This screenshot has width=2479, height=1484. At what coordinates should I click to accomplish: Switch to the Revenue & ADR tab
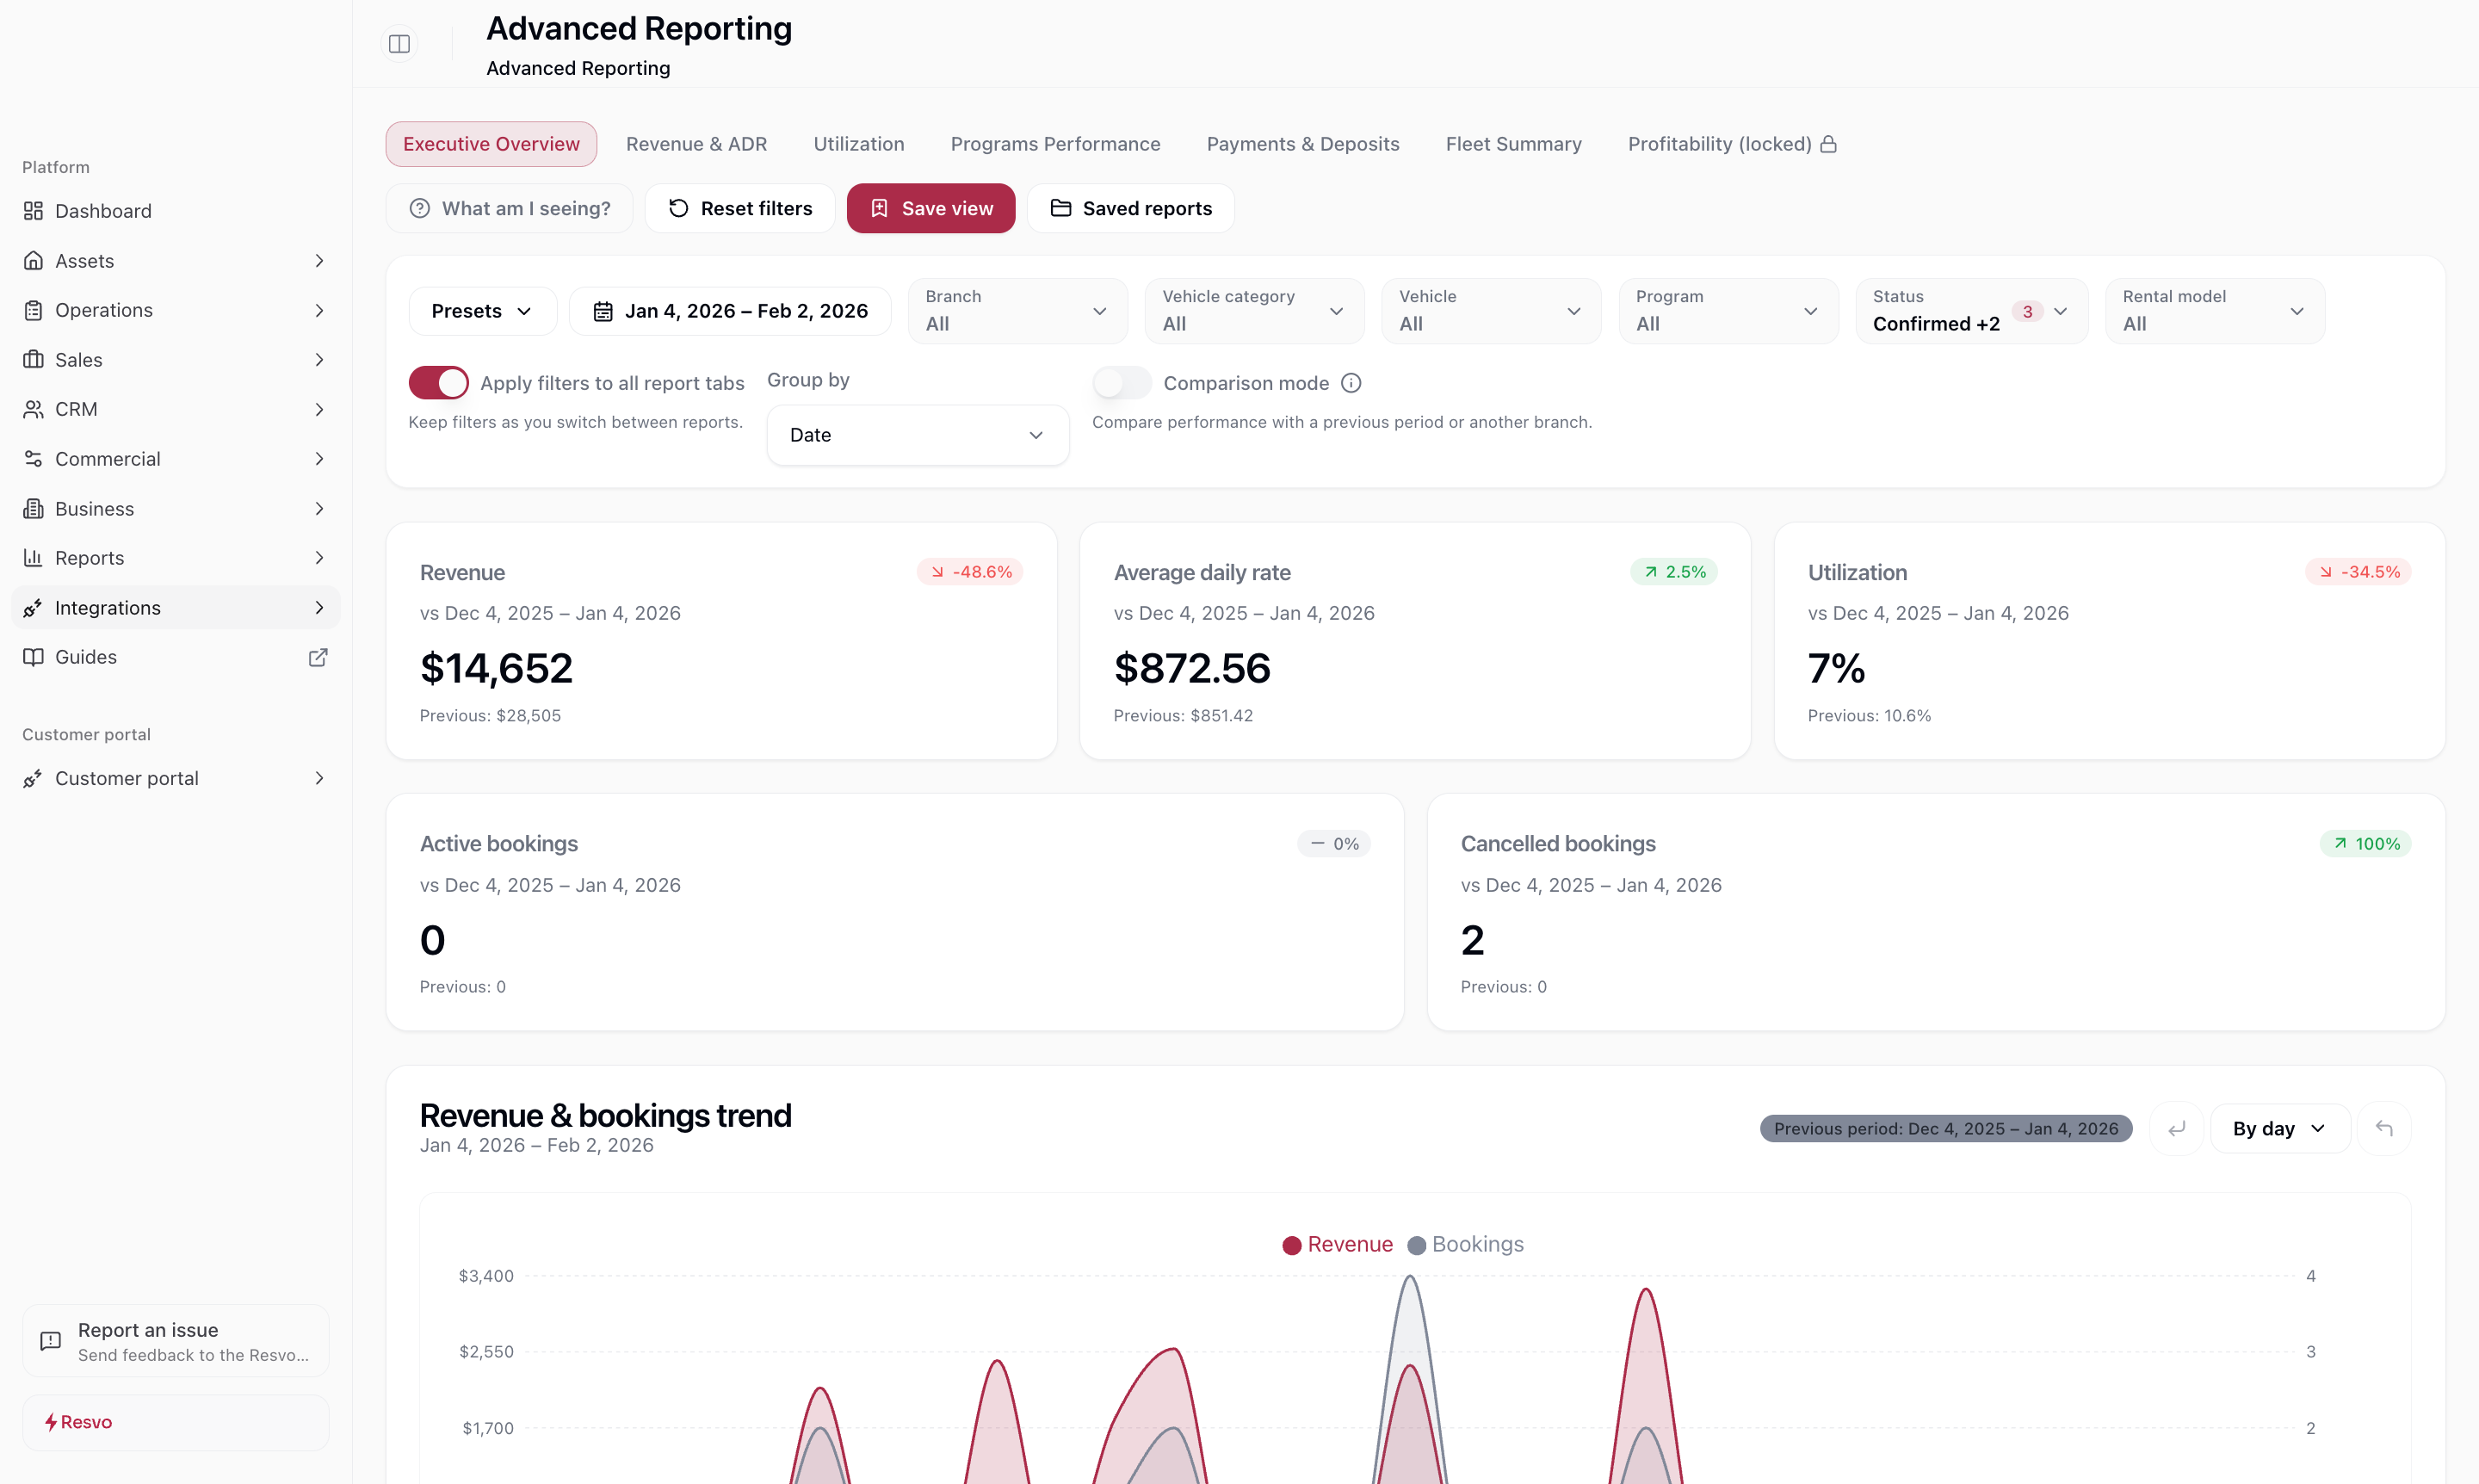pyautogui.click(x=696, y=144)
